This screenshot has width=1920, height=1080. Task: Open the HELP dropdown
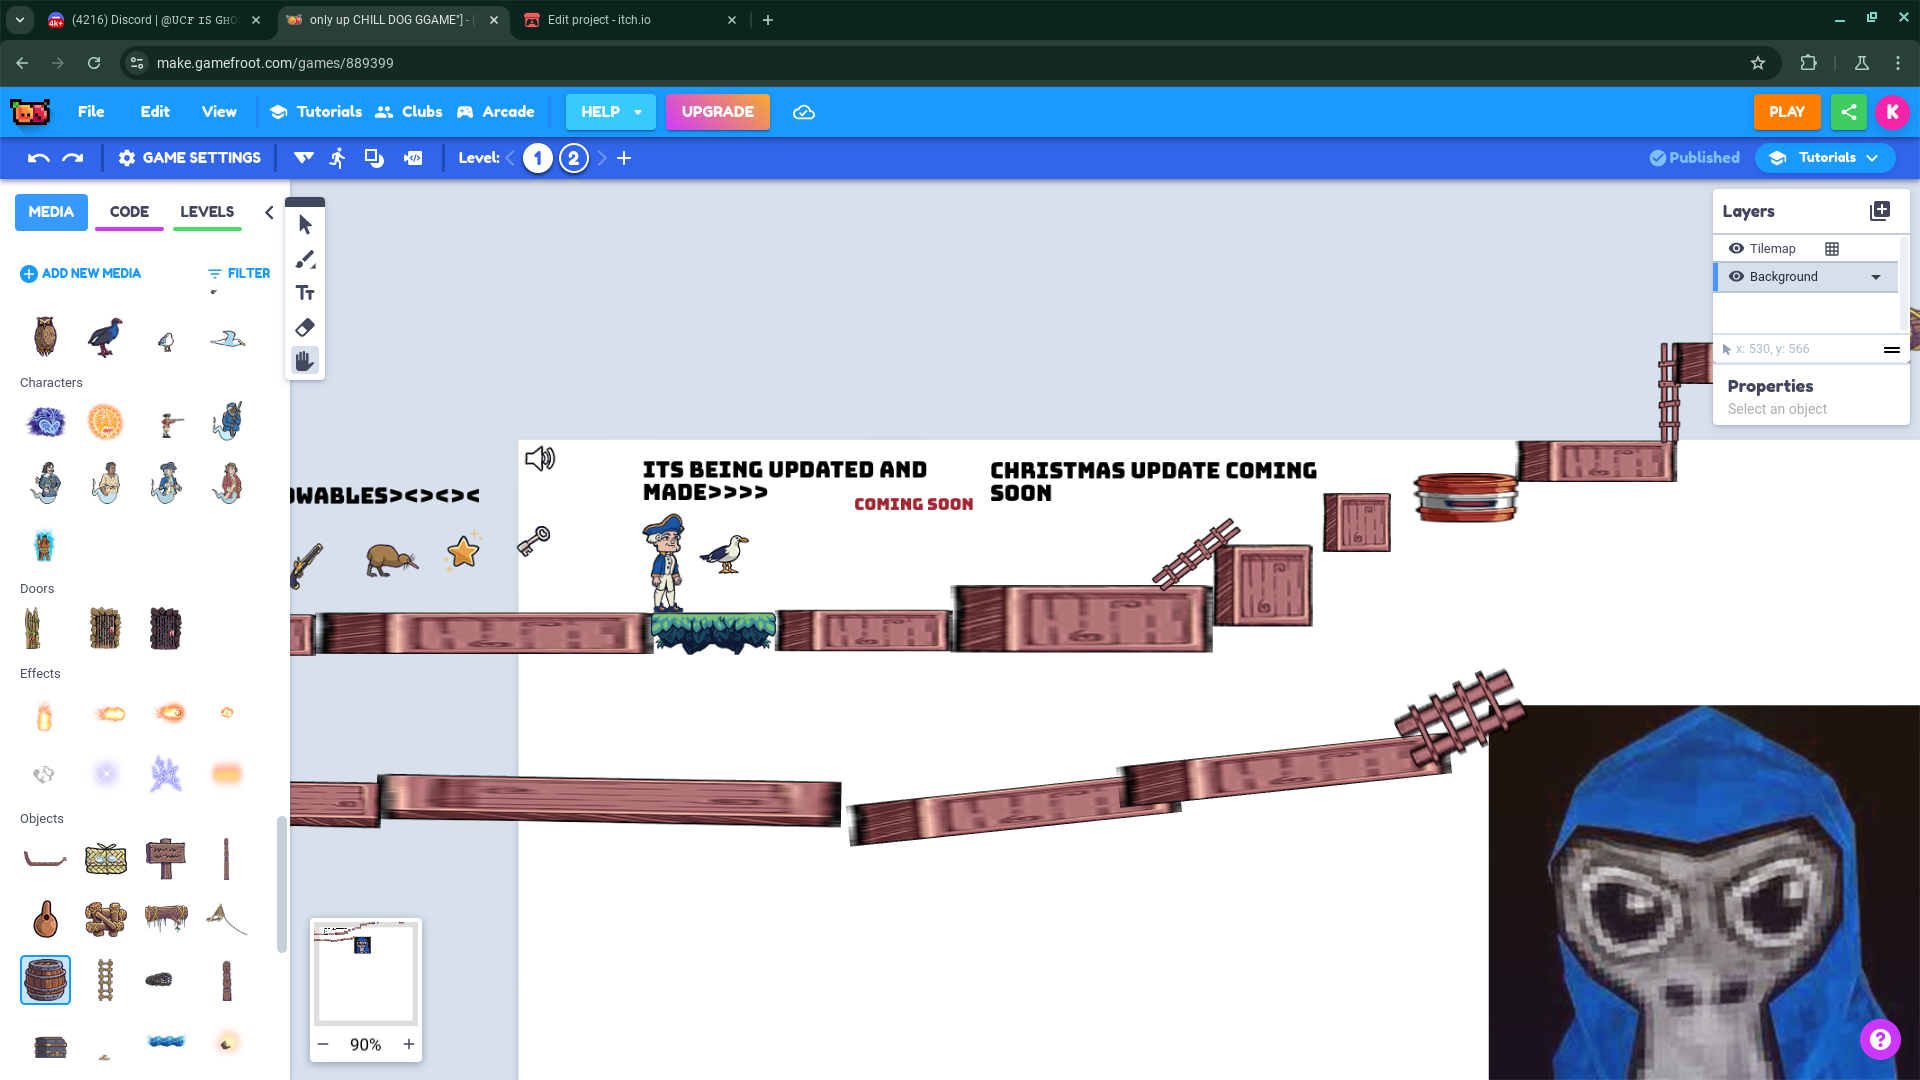click(x=610, y=112)
